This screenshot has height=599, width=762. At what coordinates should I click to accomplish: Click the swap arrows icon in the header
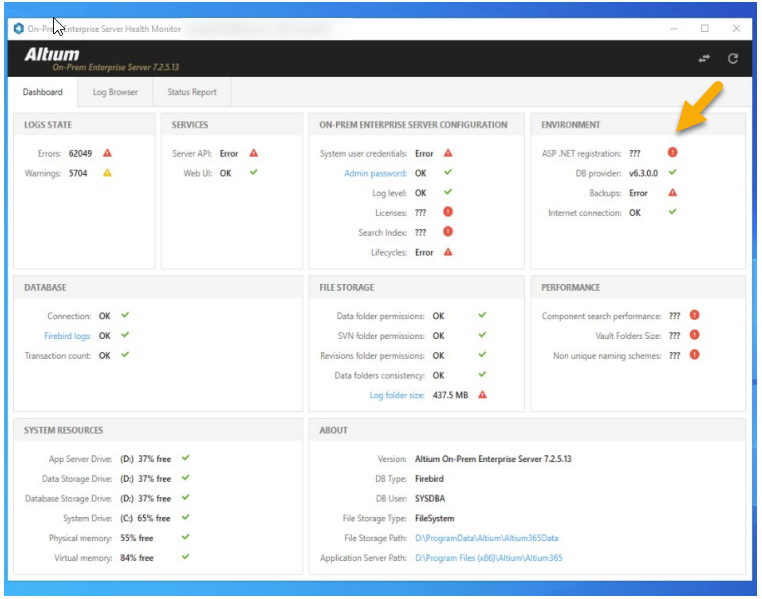pos(704,59)
